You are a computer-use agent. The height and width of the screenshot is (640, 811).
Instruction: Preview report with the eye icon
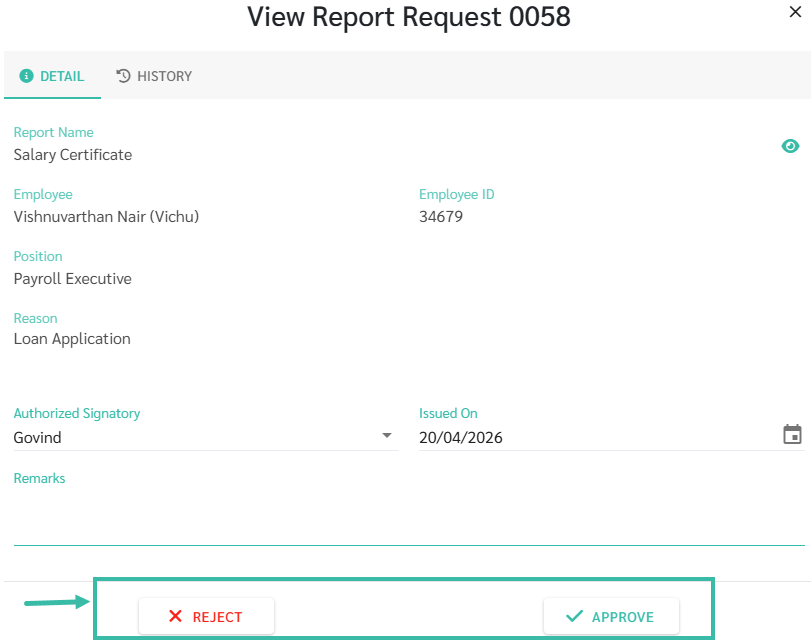[x=790, y=146]
